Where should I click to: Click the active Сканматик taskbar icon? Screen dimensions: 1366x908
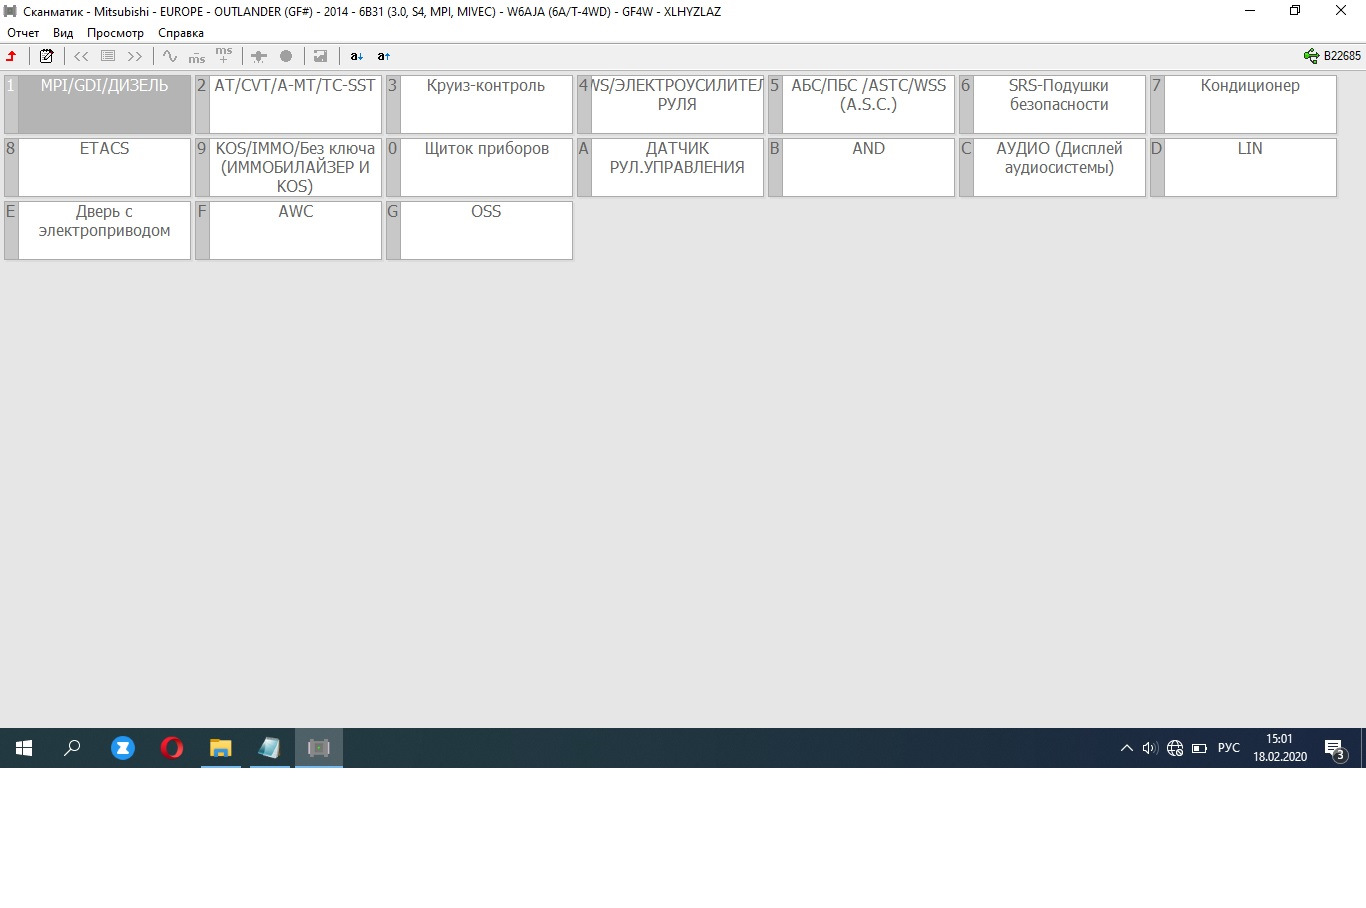(319, 748)
